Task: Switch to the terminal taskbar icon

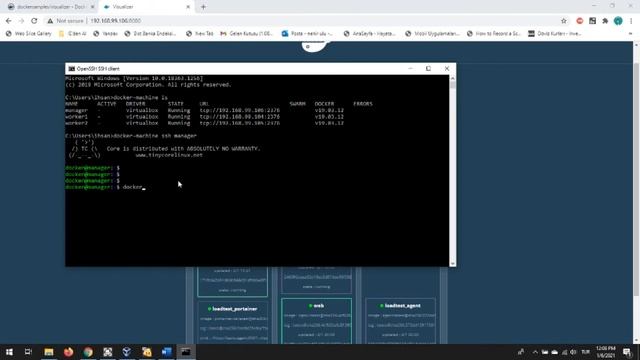Action: pos(186,352)
